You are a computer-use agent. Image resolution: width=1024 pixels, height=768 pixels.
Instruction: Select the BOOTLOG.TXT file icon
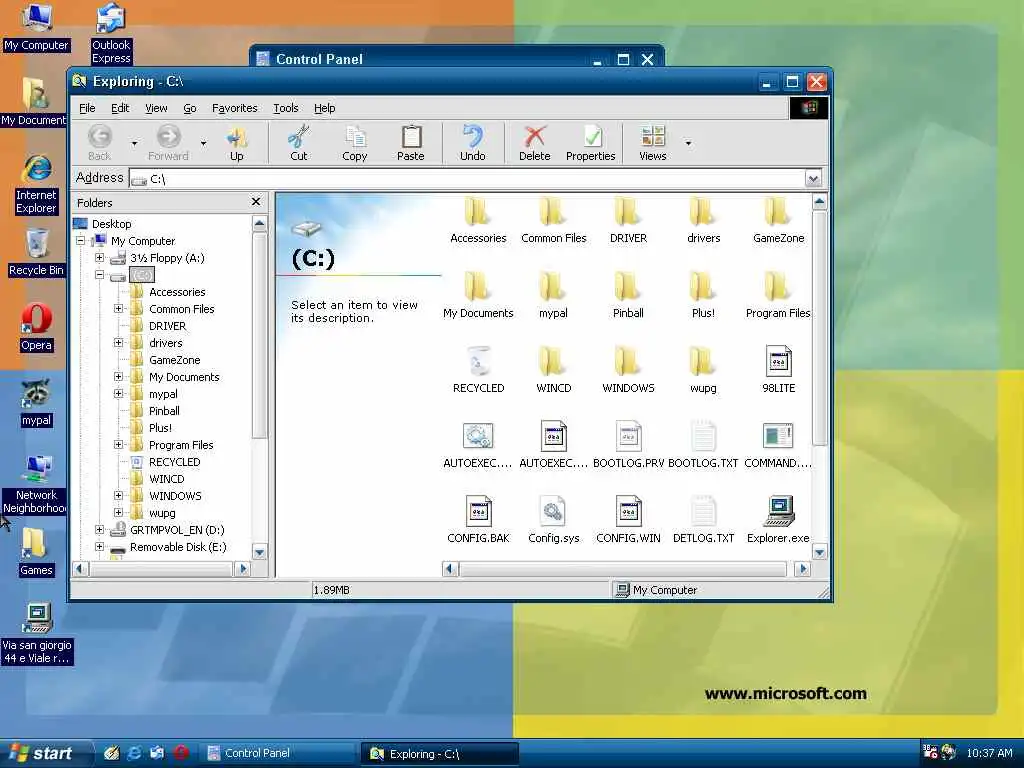click(x=703, y=436)
